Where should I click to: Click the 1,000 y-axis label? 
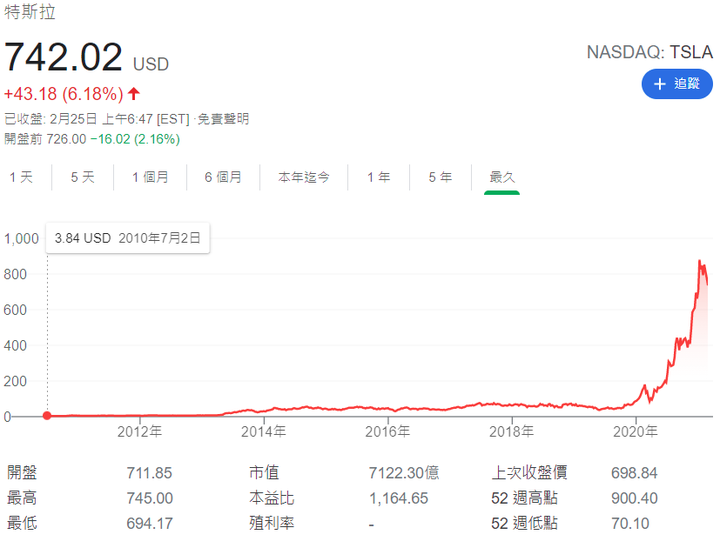coord(21,238)
